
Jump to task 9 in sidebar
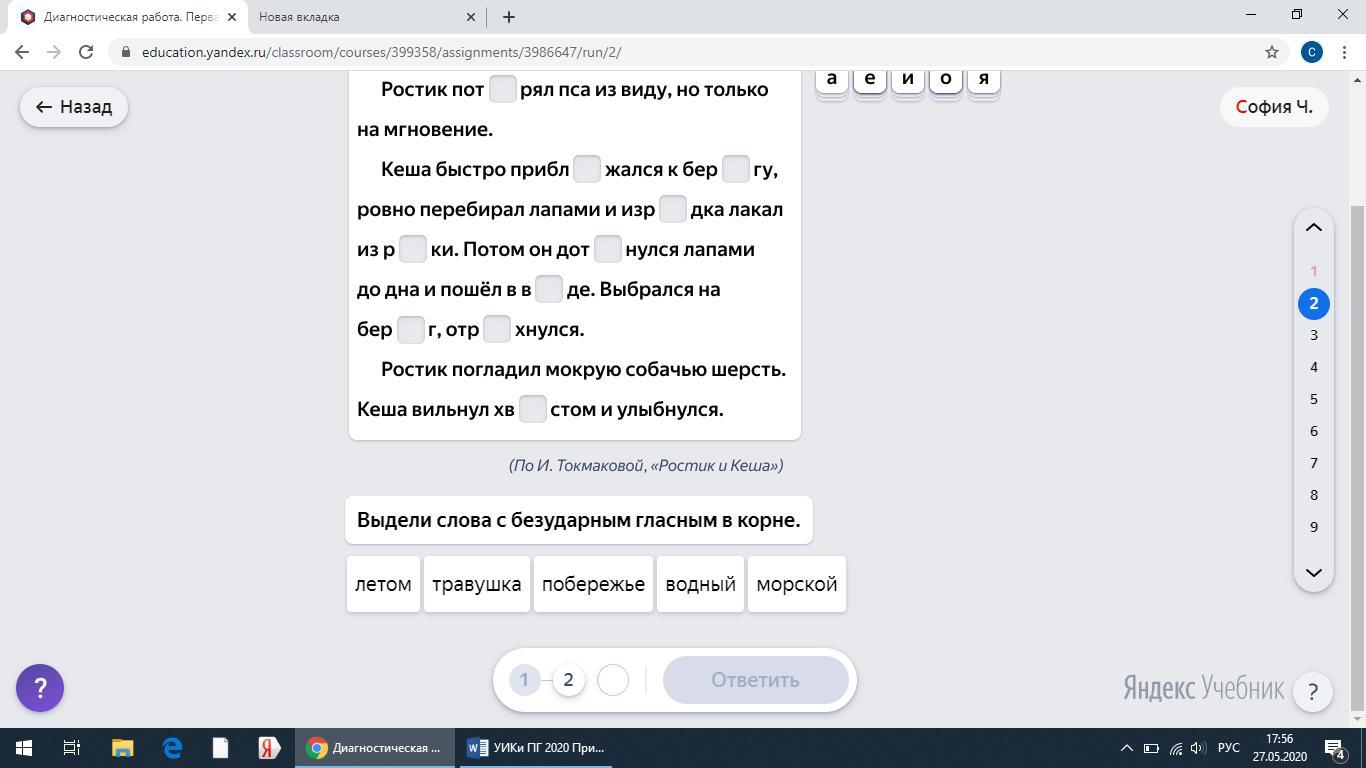pos(1314,527)
